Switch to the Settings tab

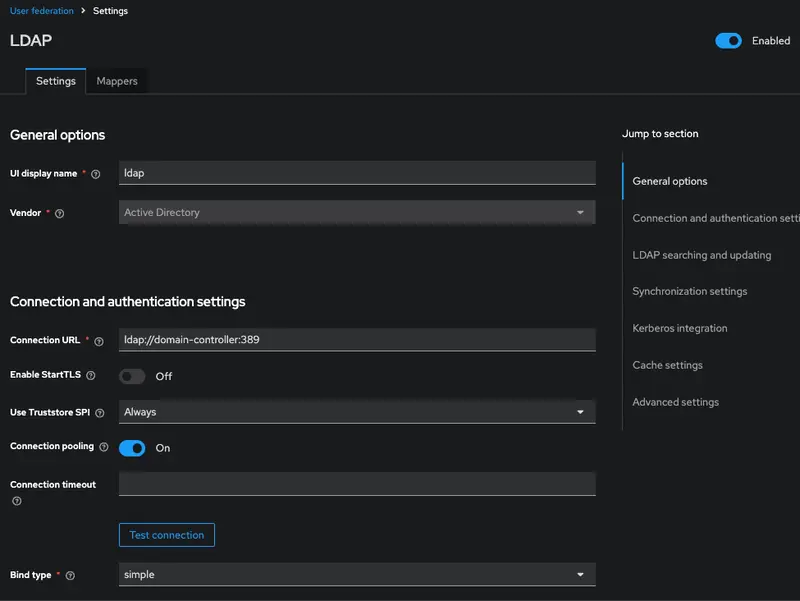[x=56, y=81]
